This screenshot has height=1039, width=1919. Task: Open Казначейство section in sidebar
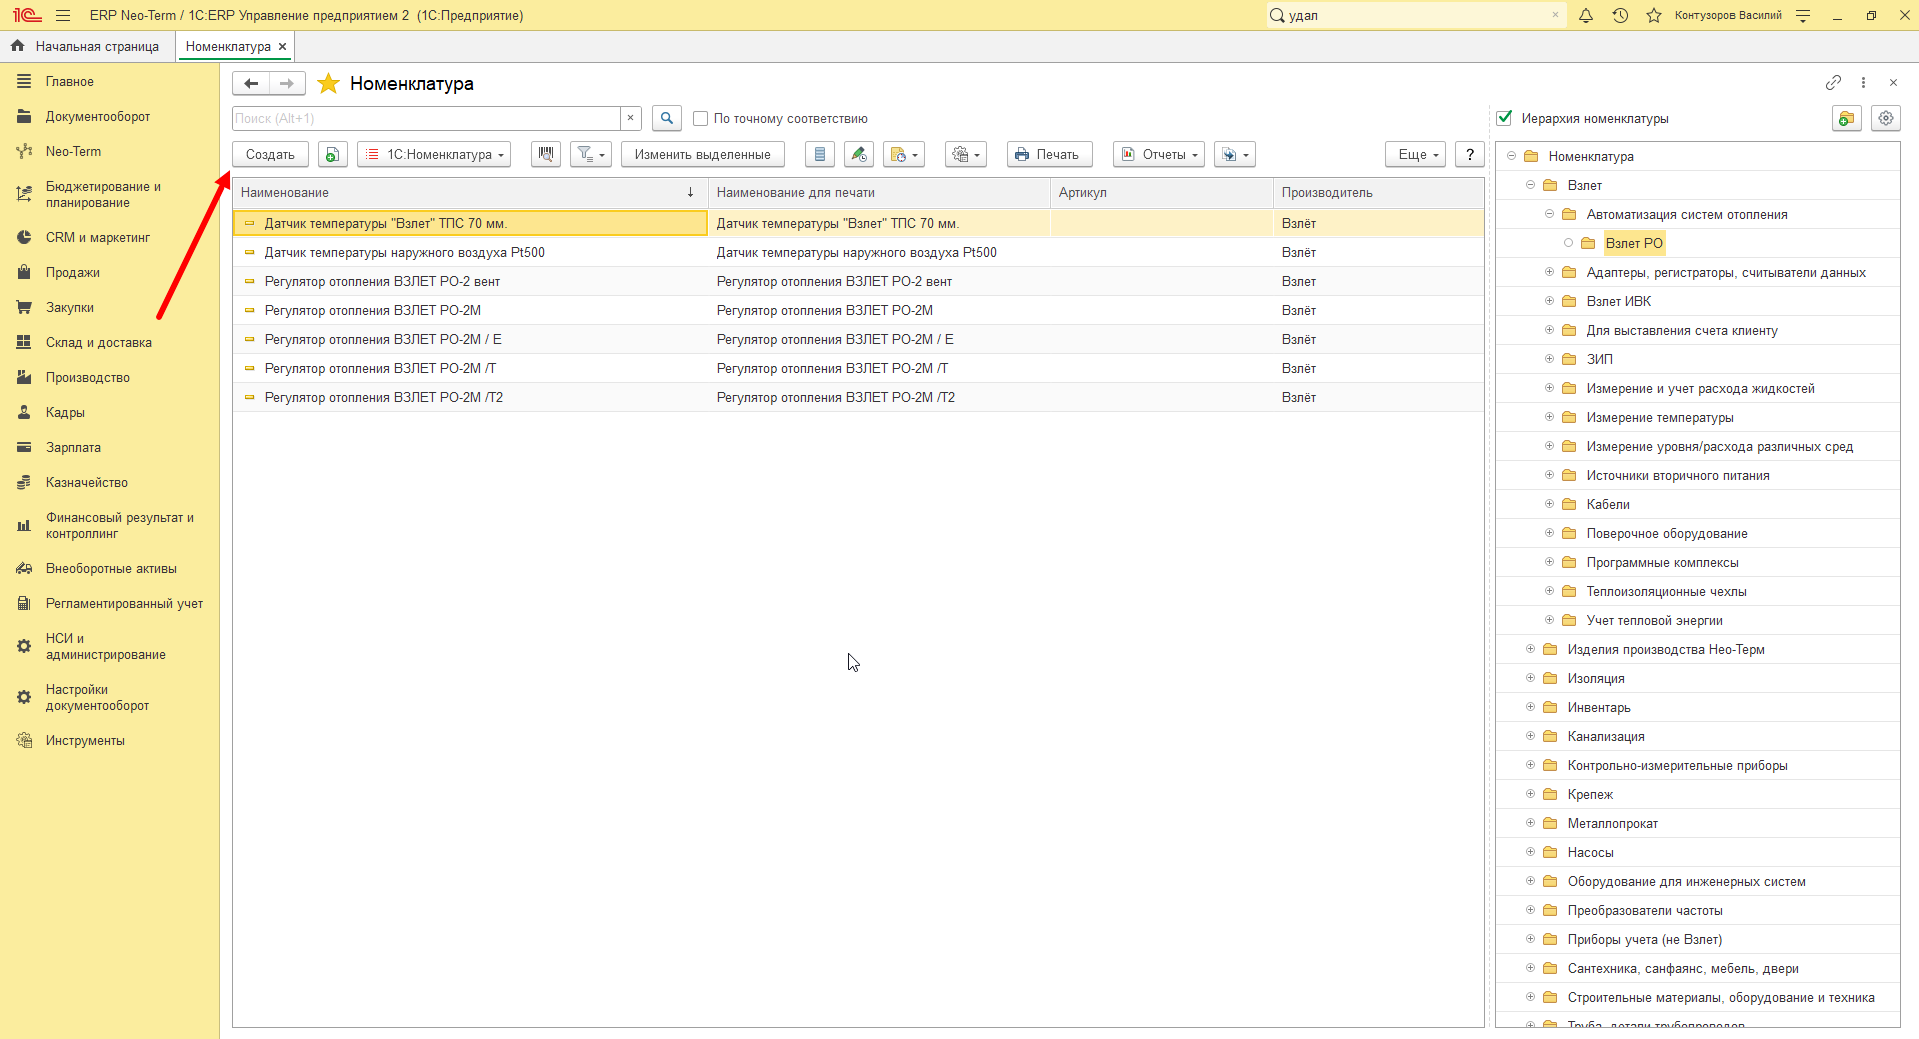[x=87, y=483]
